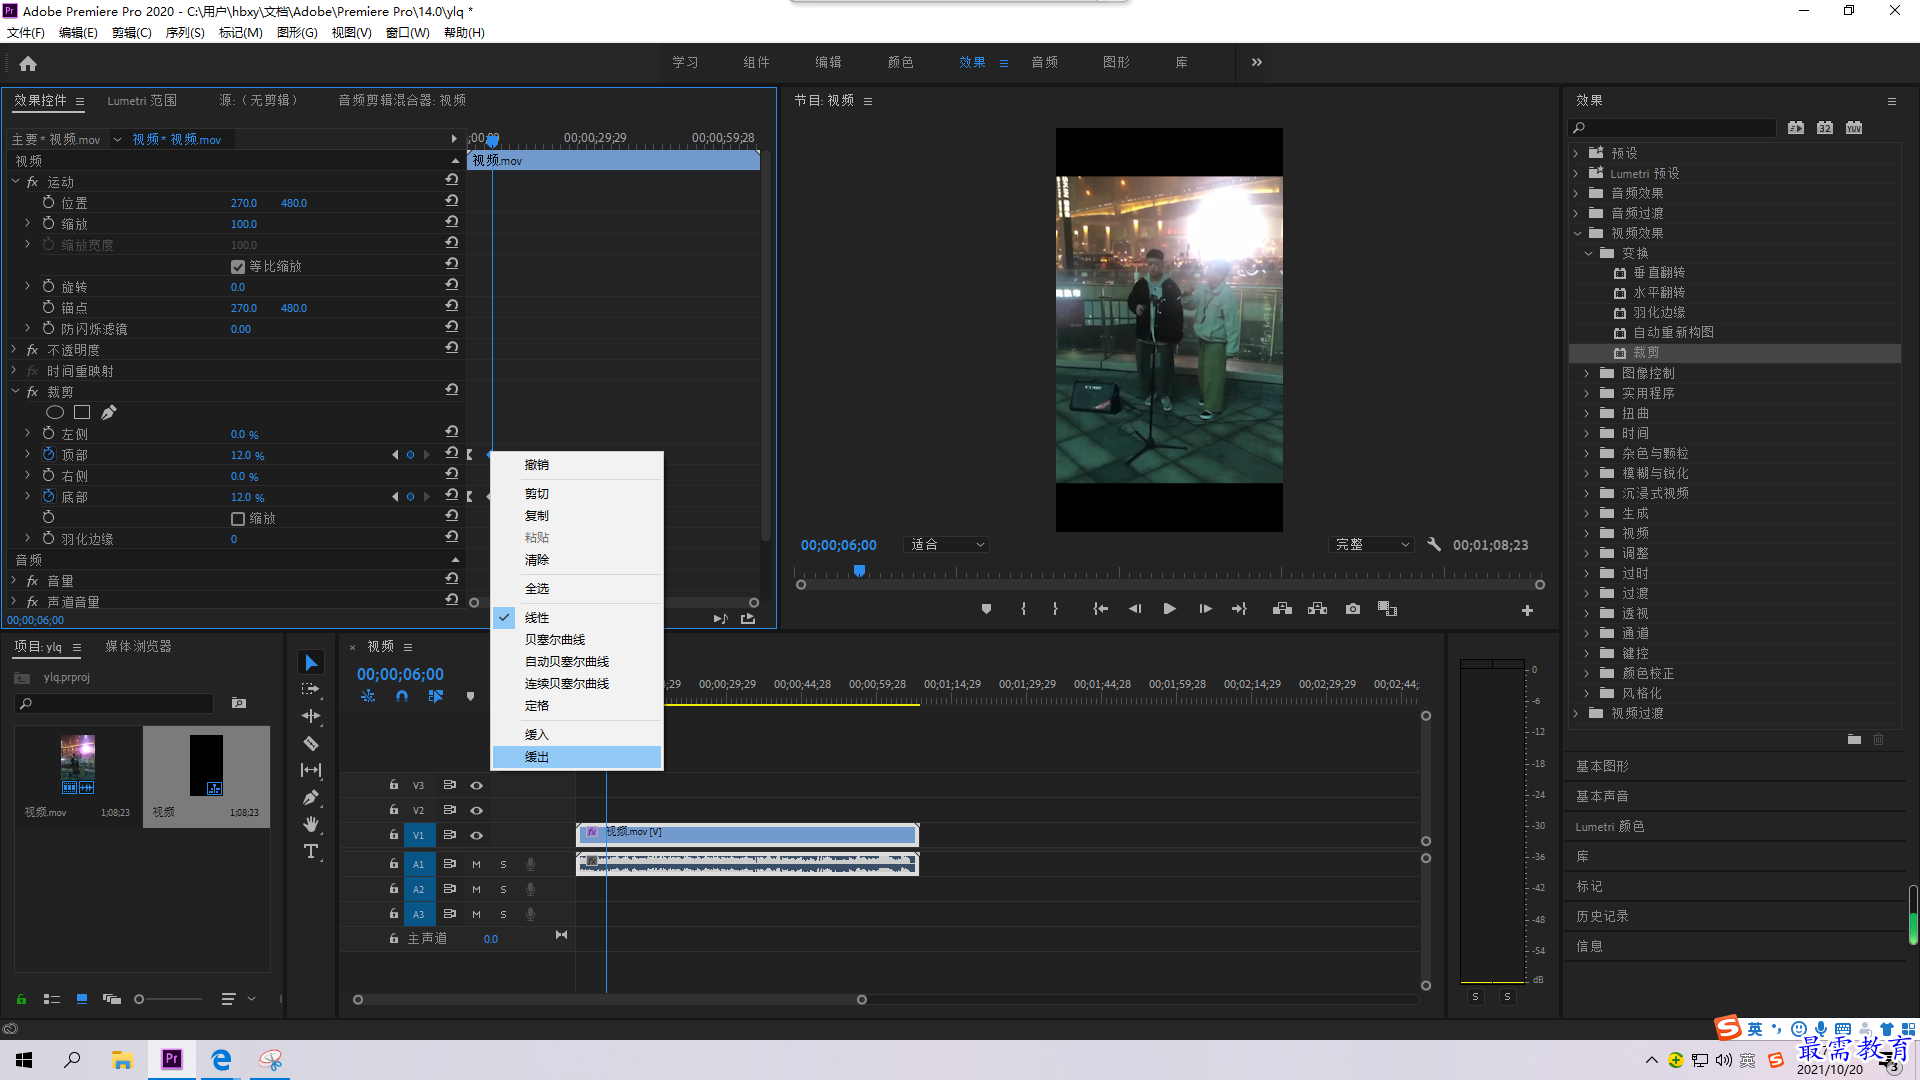Expand the 音频效果 folder
1920x1080 pixels.
pos(1576,193)
